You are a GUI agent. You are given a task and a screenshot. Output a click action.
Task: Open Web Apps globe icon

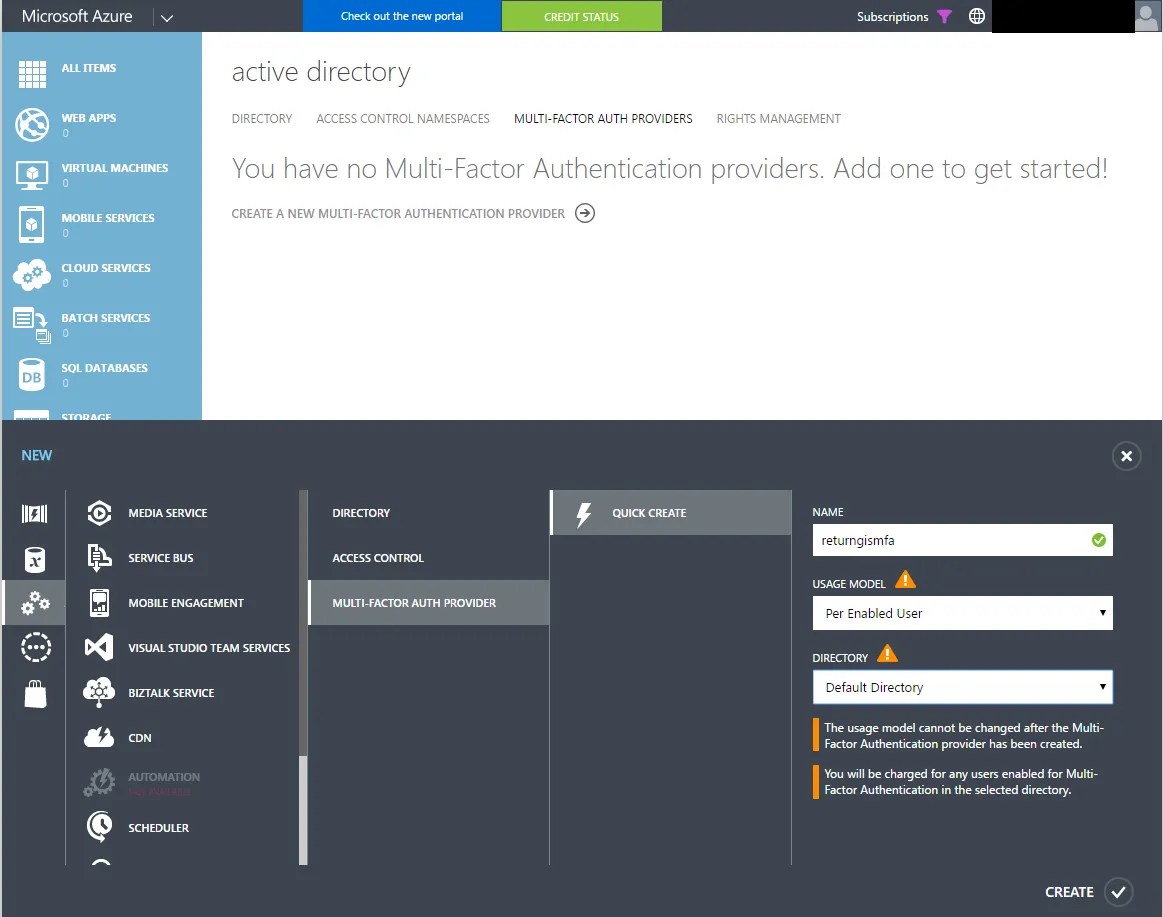[32, 125]
